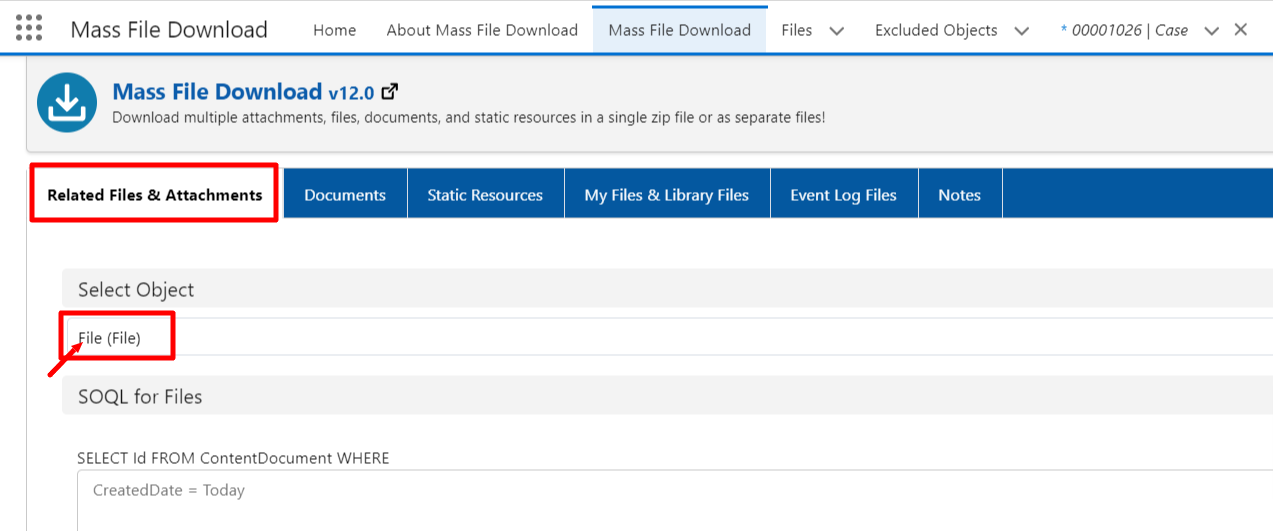
Task: Click the Select Object section header
Action: [x=667, y=289]
